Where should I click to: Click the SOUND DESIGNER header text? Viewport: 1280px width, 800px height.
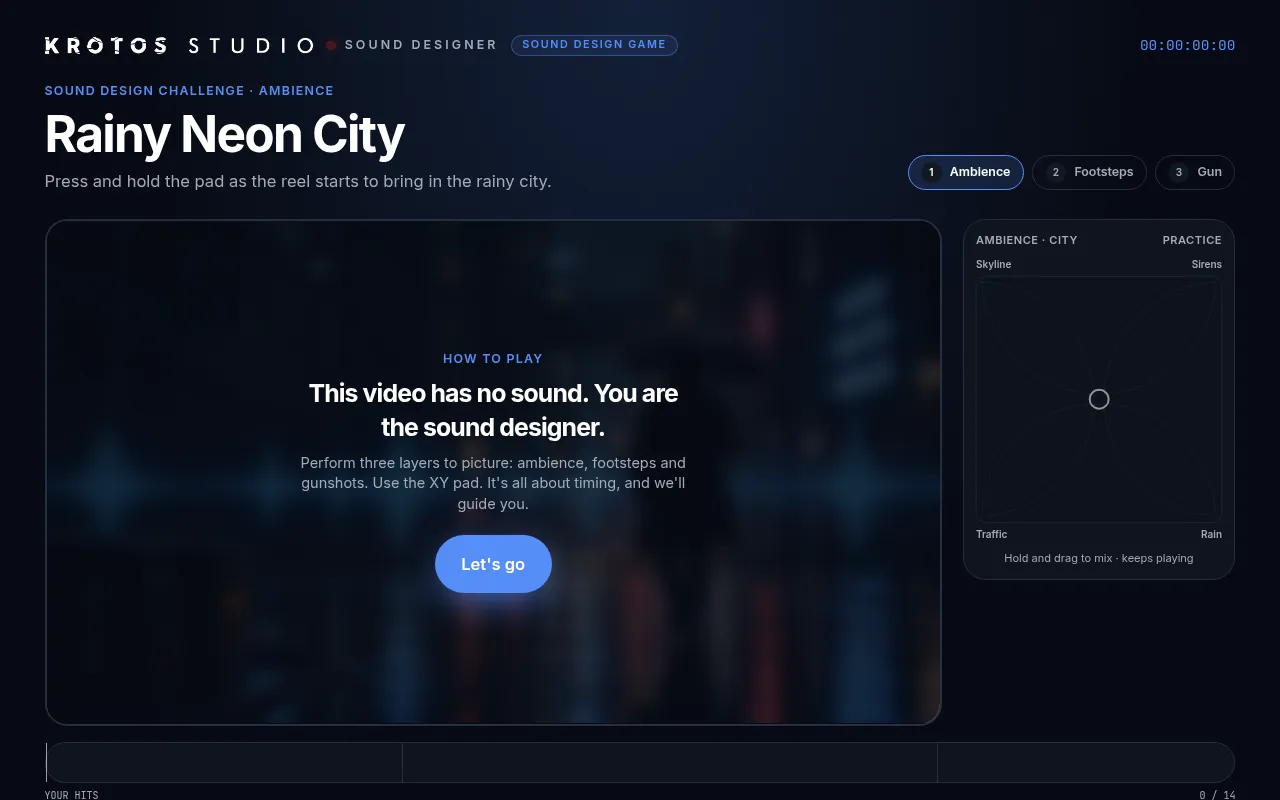tap(421, 45)
